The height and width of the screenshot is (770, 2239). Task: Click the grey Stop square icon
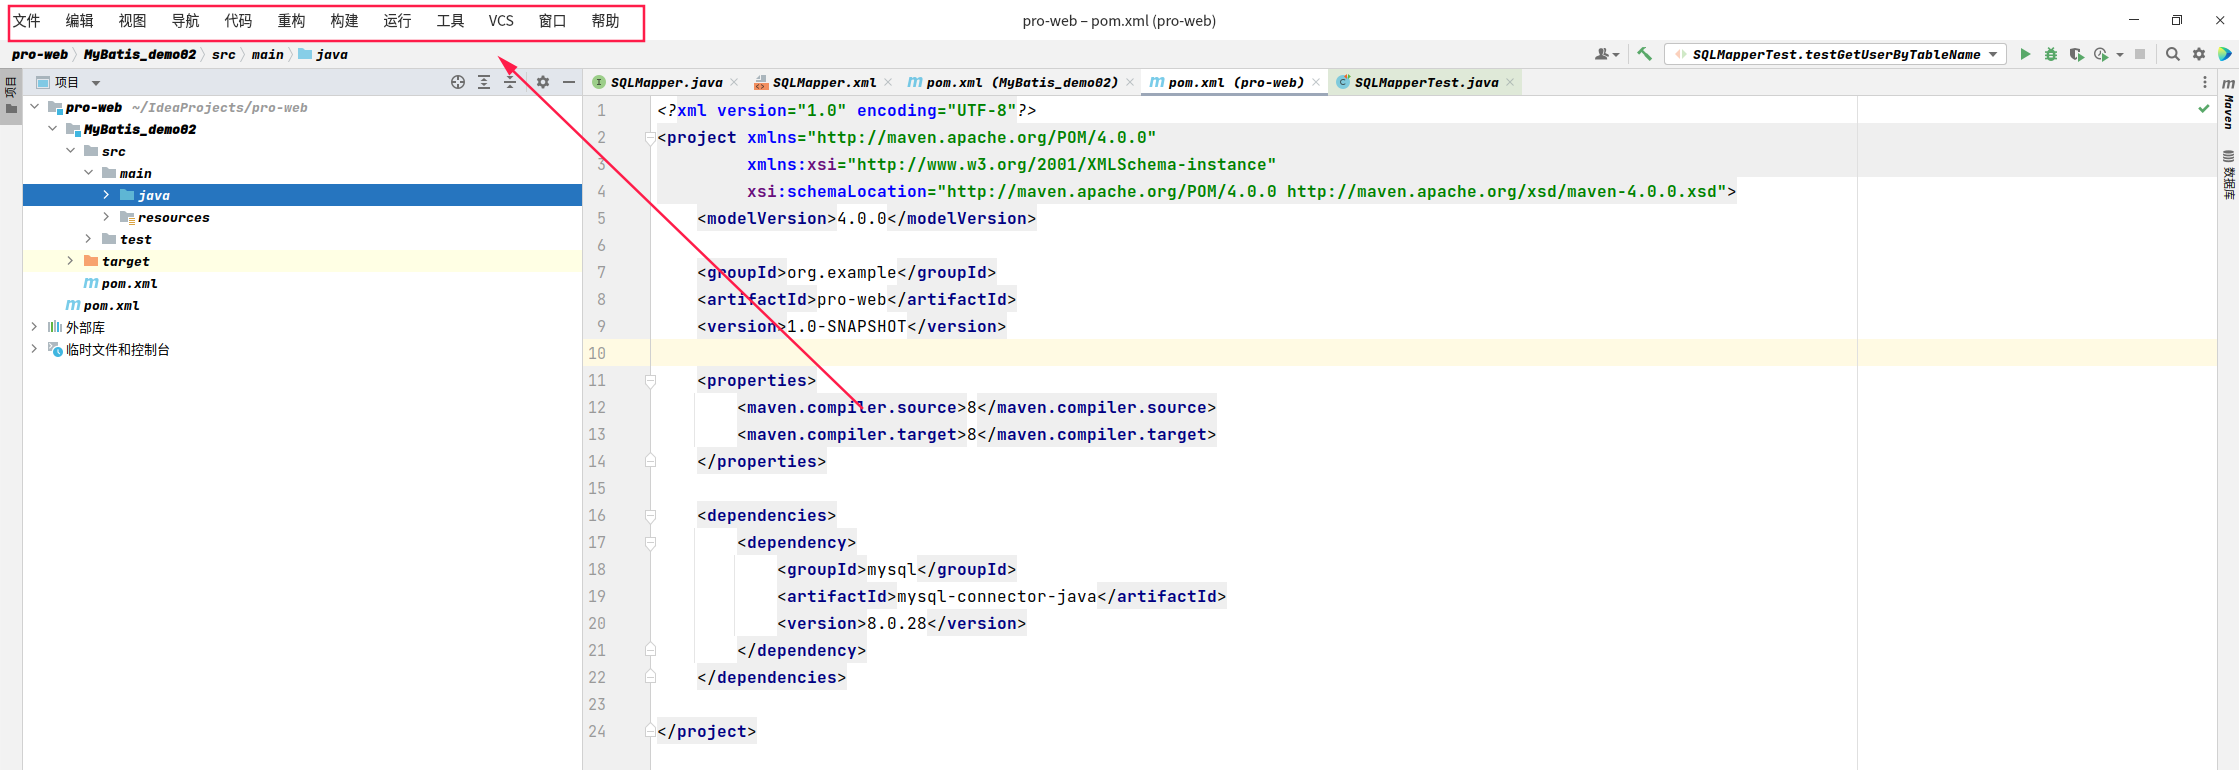(2140, 54)
